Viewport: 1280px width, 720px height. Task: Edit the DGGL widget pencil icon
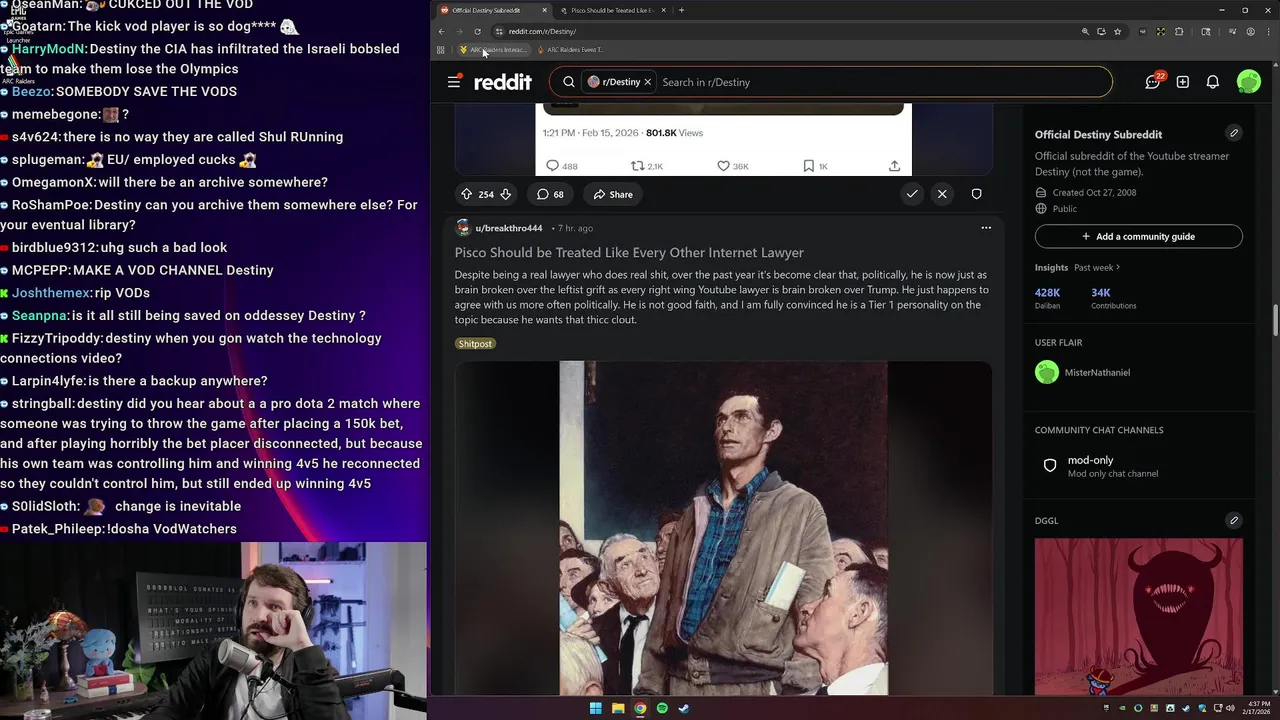(x=1234, y=520)
